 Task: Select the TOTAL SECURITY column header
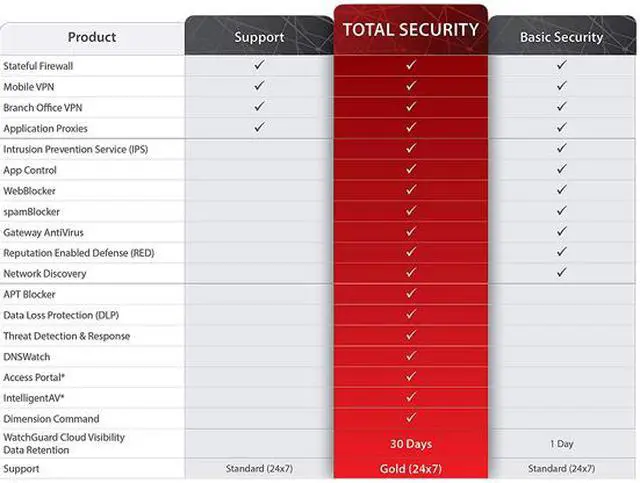(410, 30)
